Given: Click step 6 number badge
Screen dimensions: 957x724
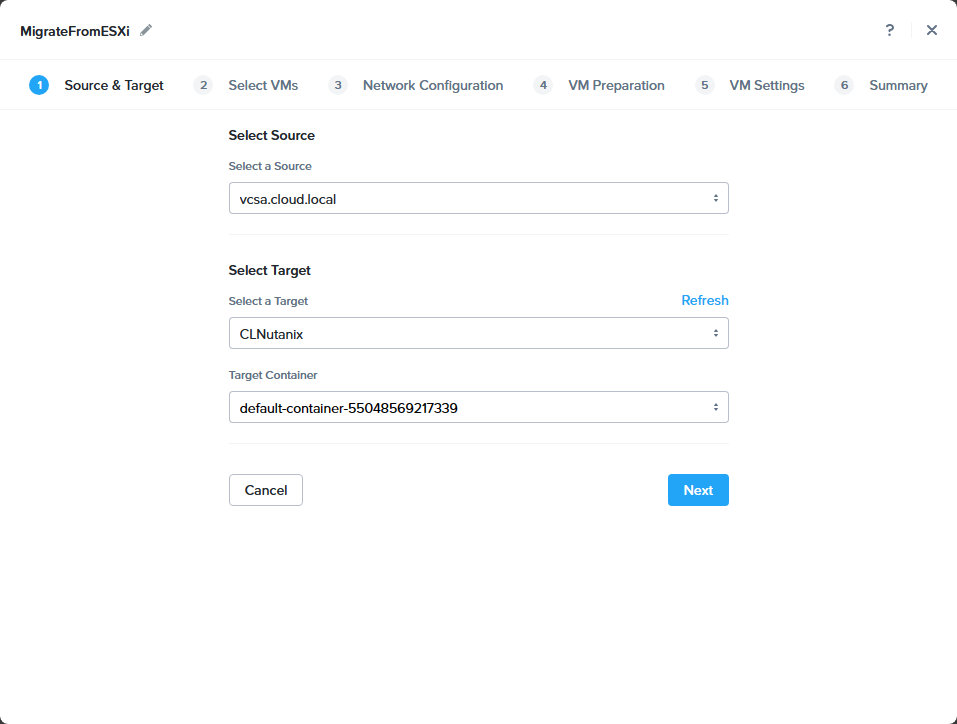Looking at the screenshot, I should (844, 85).
